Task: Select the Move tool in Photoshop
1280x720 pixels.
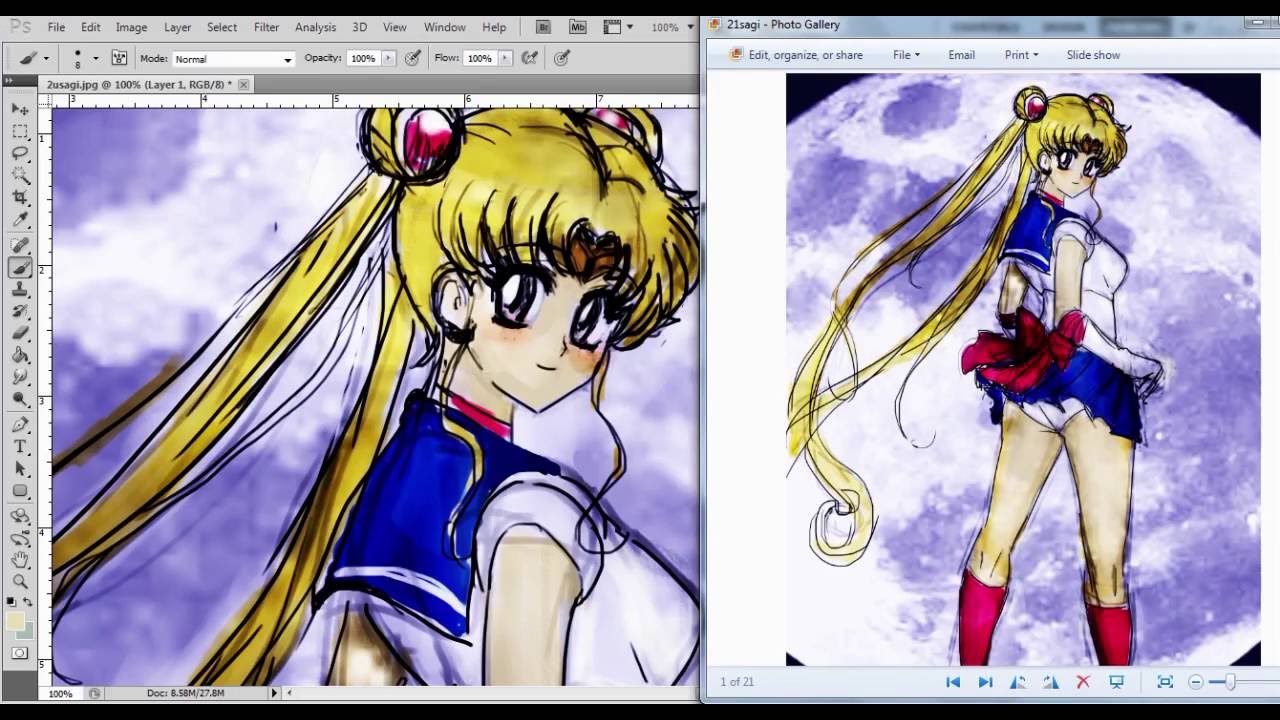Action: (x=20, y=109)
